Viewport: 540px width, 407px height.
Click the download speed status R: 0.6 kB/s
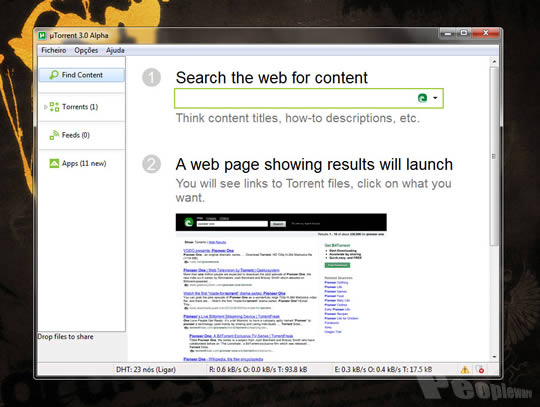(x=258, y=369)
